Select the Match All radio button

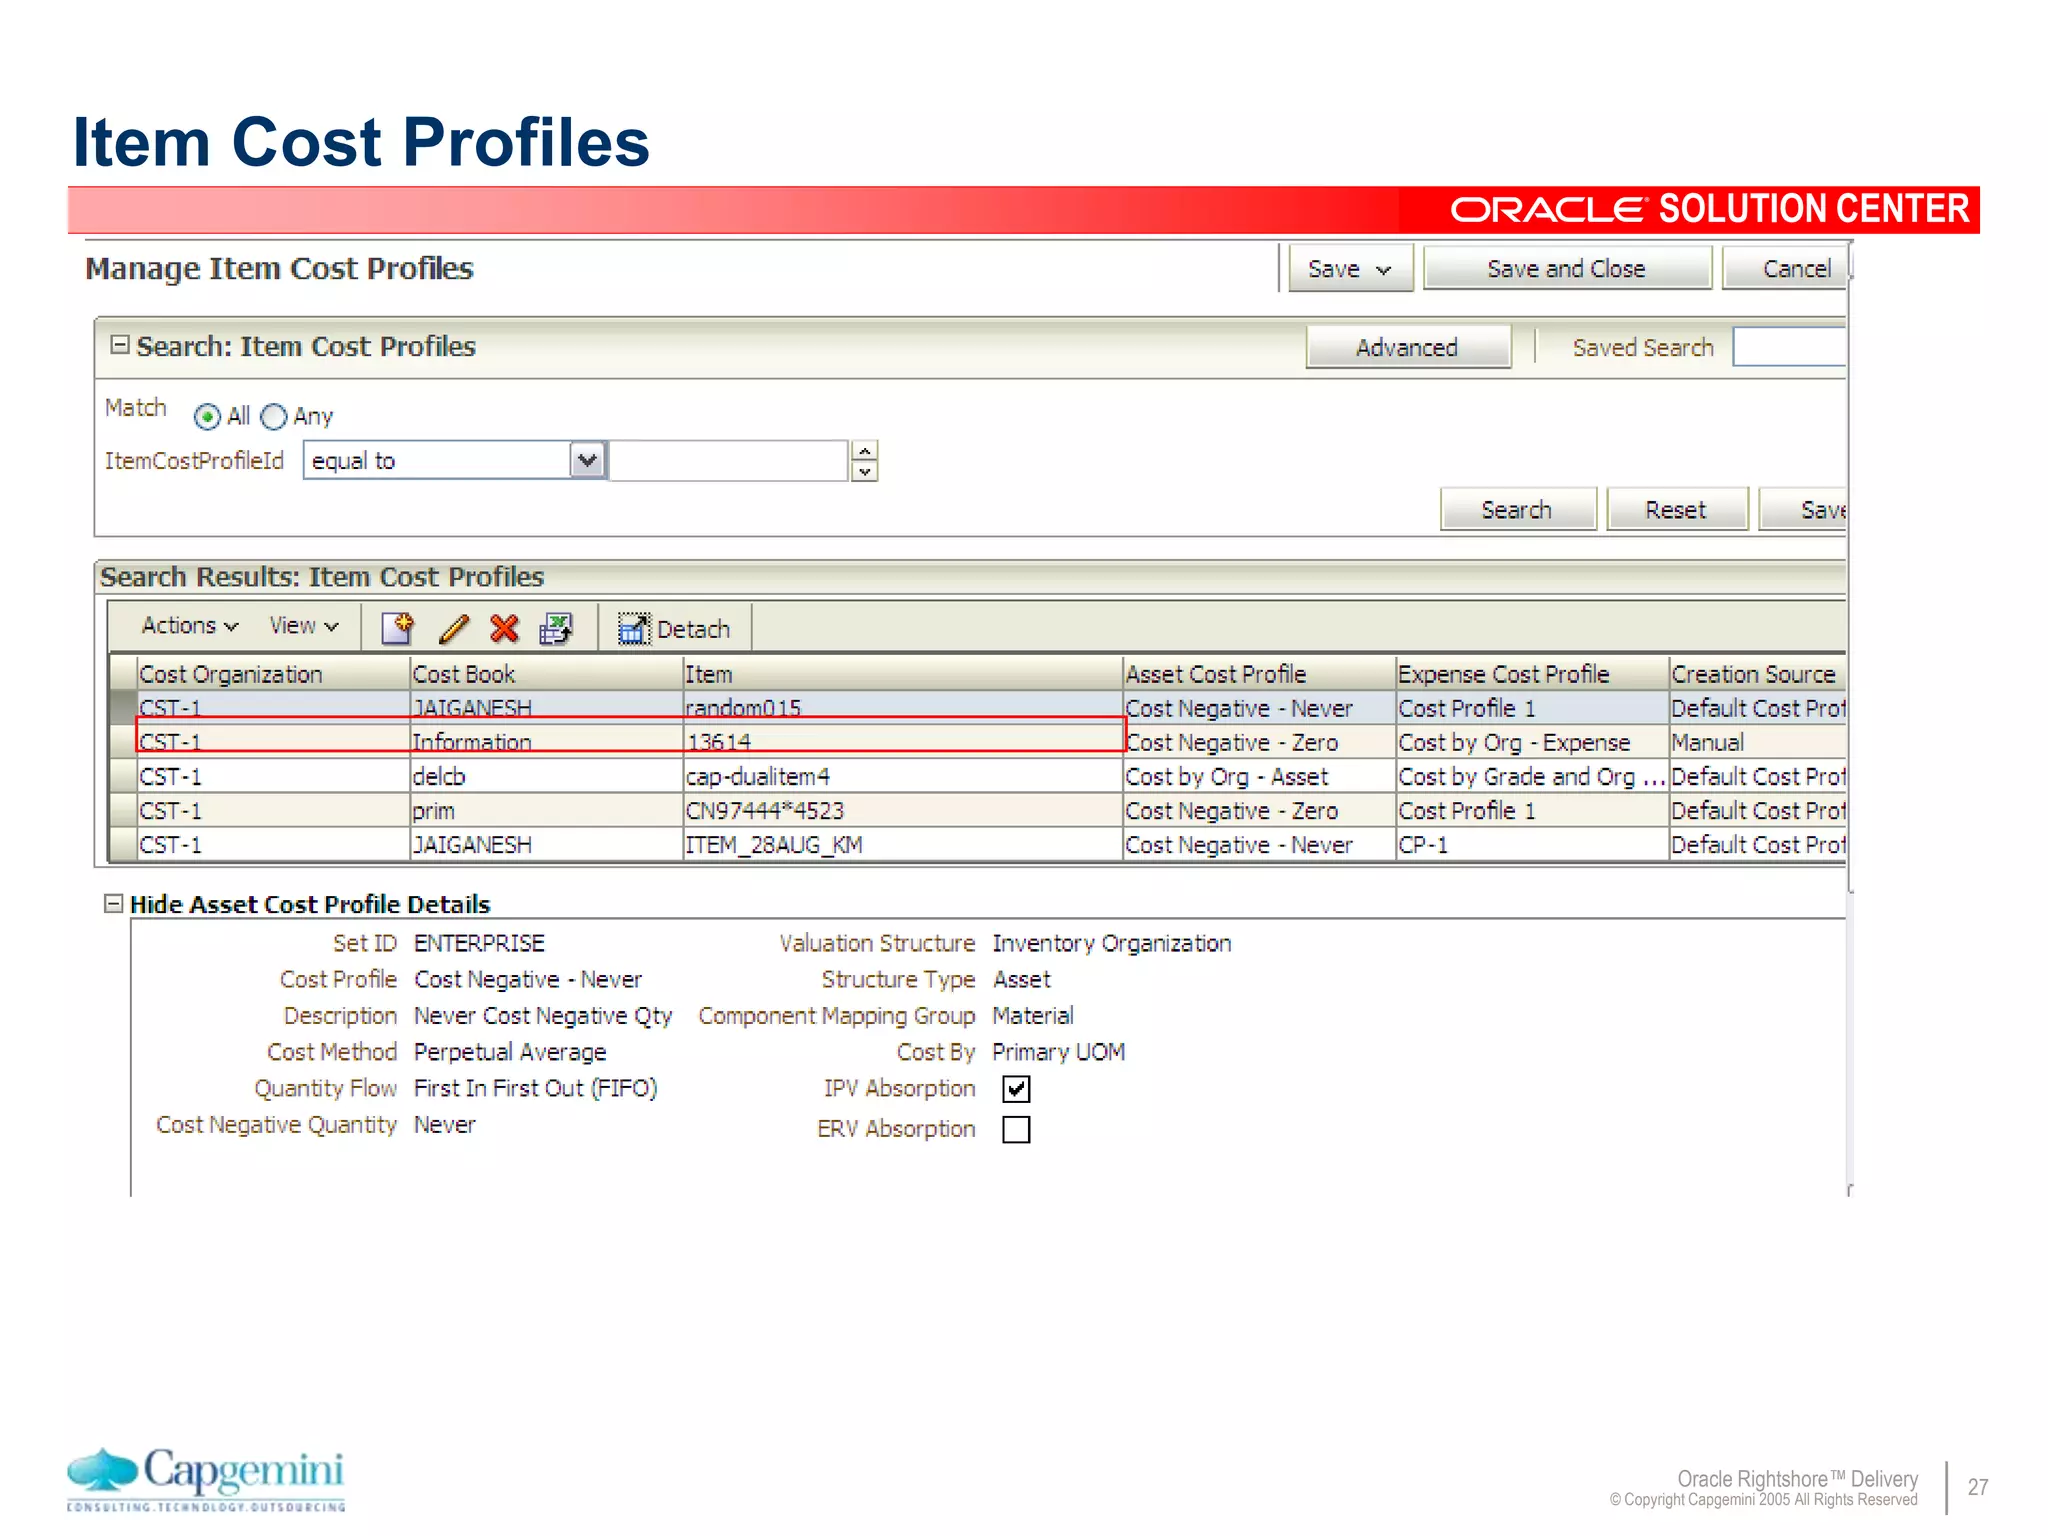pyautogui.click(x=207, y=417)
